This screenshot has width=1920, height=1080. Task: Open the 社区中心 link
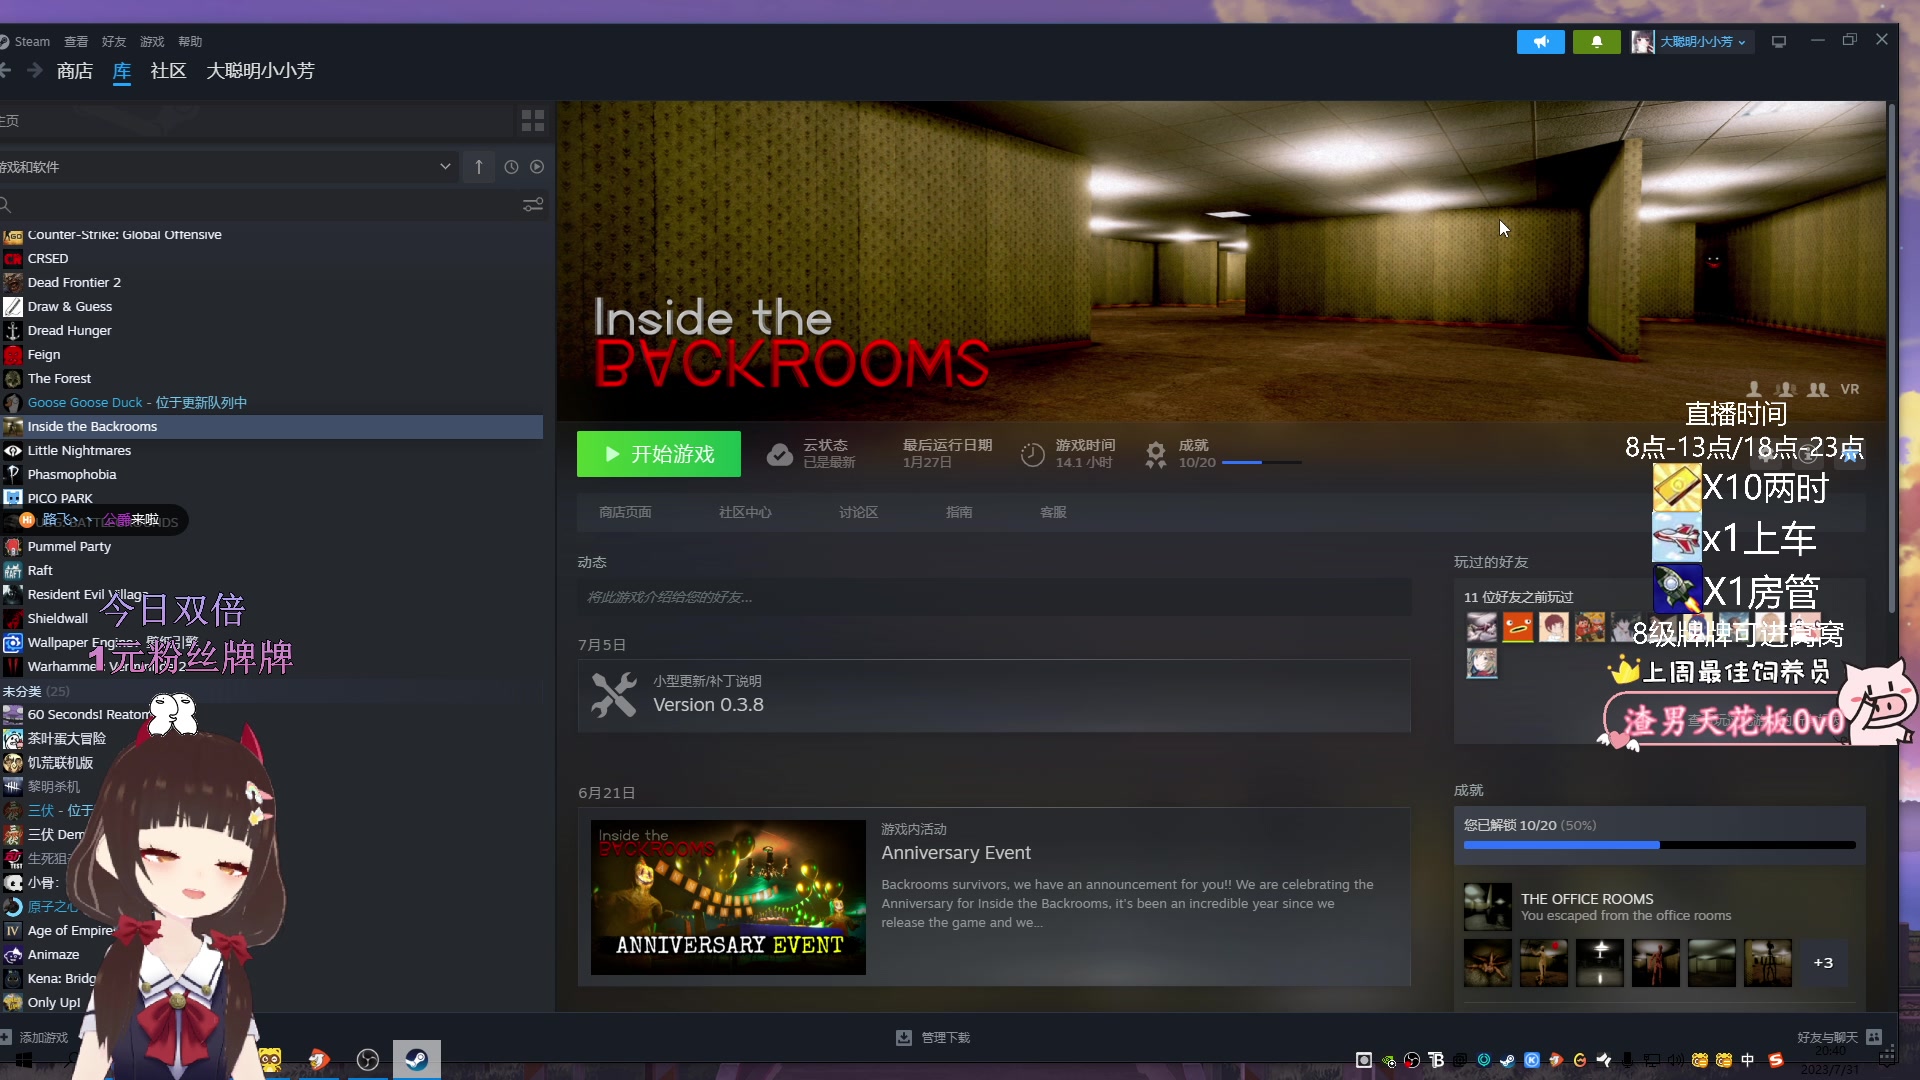tap(745, 513)
